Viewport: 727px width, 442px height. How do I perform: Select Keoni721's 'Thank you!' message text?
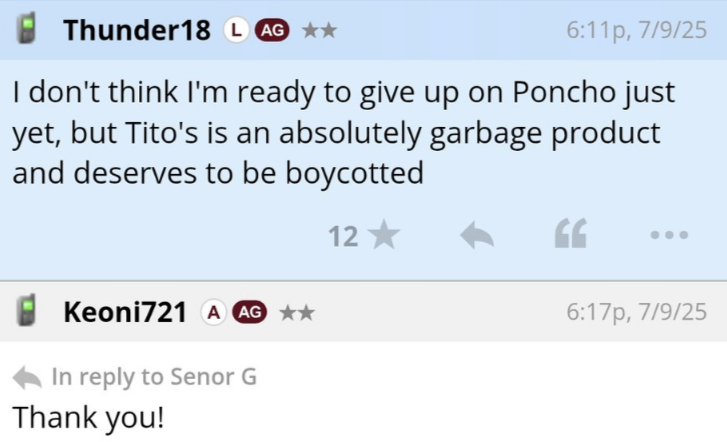[88, 417]
